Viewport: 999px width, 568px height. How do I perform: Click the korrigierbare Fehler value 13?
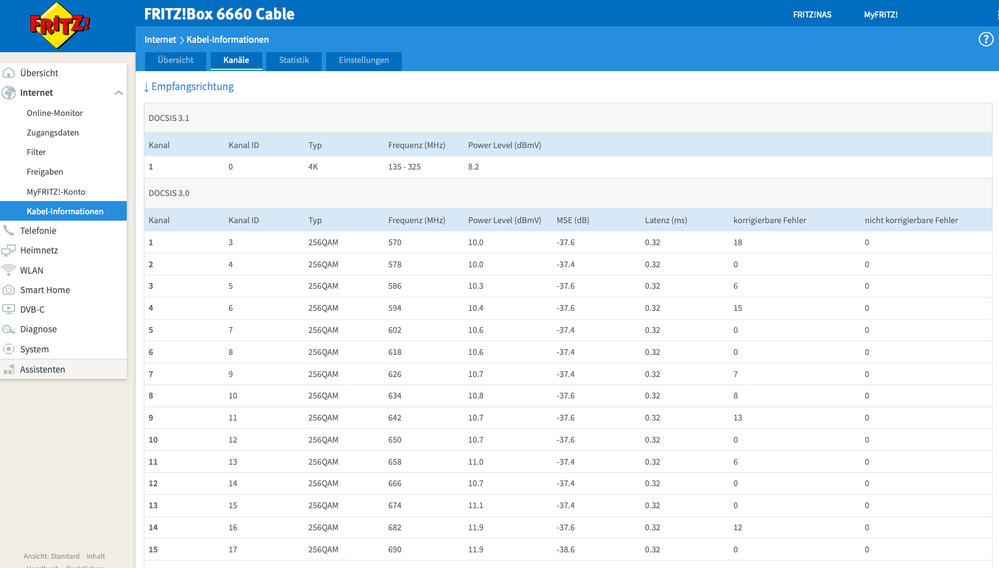(738, 418)
